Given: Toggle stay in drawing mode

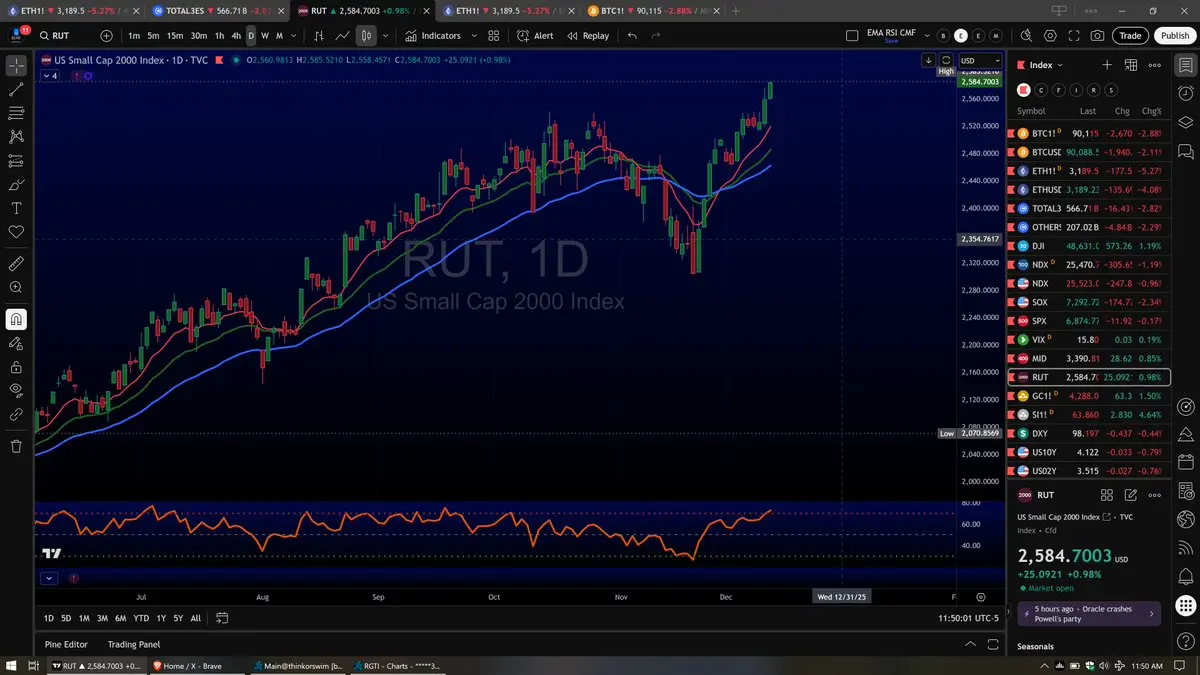Looking at the screenshot, I should pos(16,343).
